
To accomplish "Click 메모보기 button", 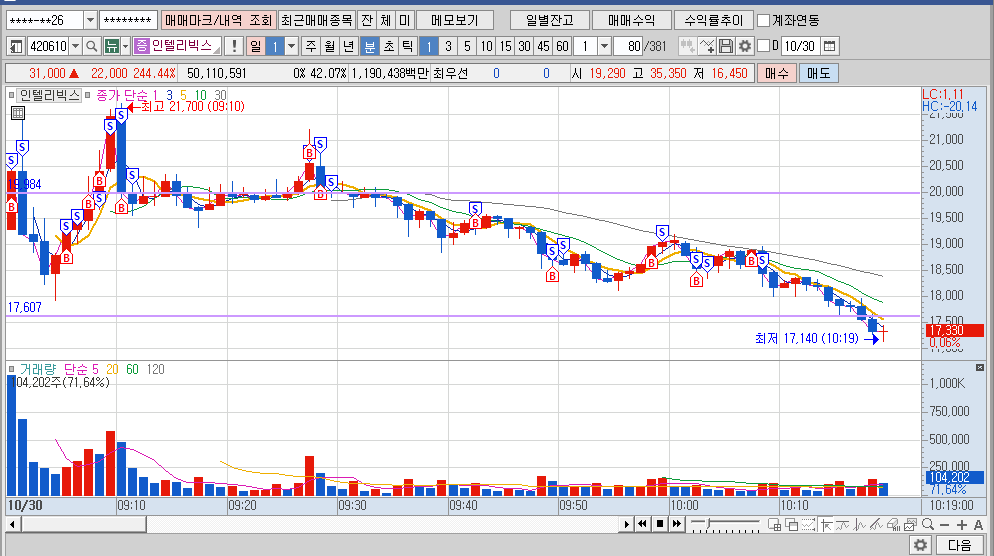I will (x=455, y=20).
